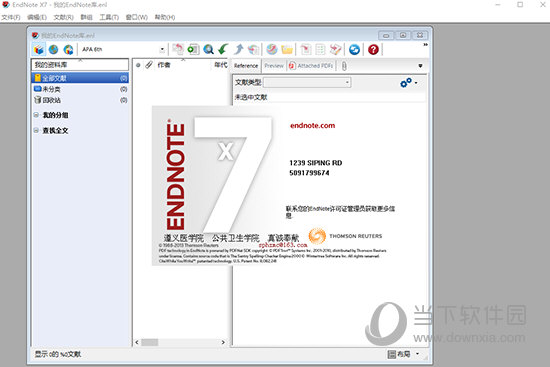Open the 工具(T) menu
The width and height of the screenshot is (550, 367).
[109, 17]
